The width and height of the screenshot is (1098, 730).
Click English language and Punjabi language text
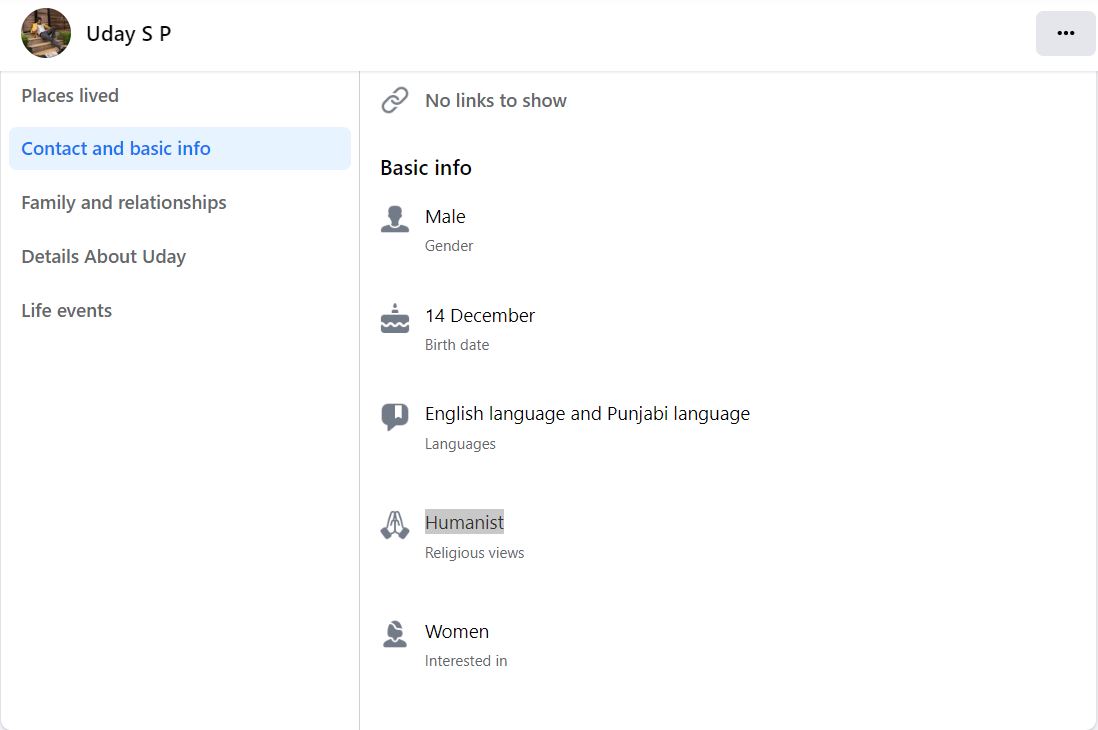[x=588, y=414]
